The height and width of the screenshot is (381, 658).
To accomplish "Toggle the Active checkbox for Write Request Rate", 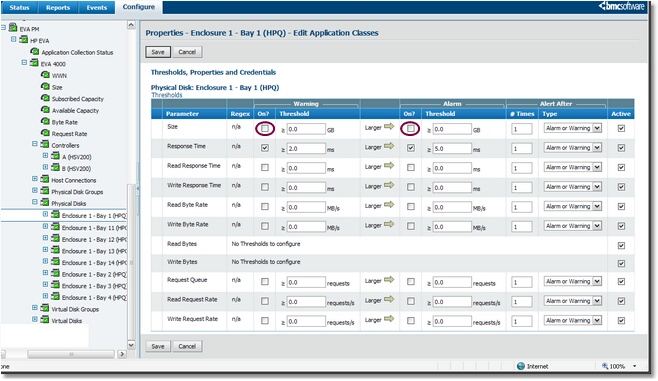I will coord(621,321).
